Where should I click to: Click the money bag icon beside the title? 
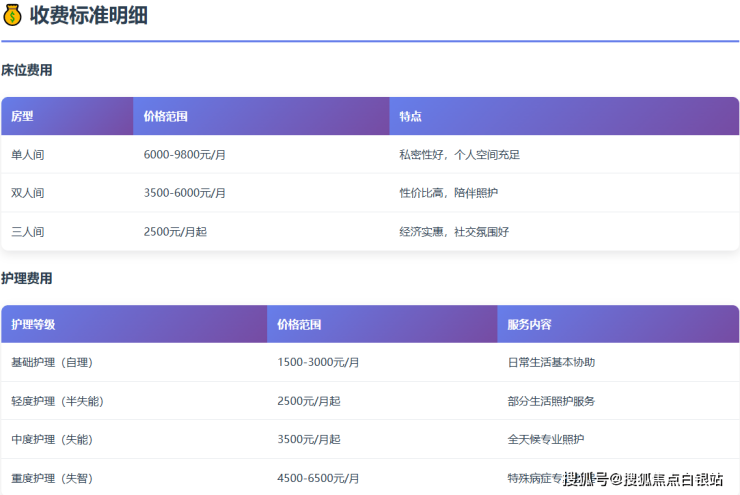tap(13, 16)
